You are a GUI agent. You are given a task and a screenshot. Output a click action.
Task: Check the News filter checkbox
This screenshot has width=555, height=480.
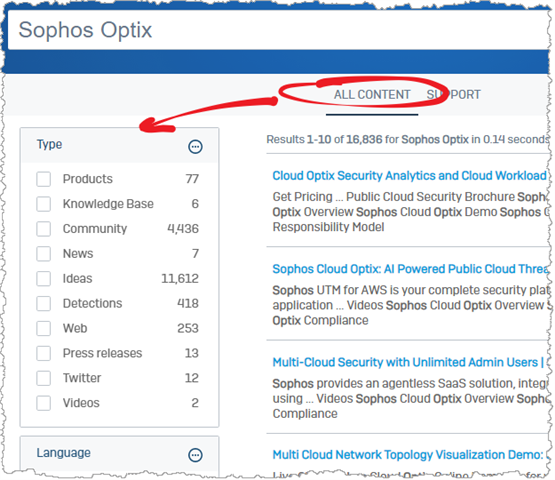(44, 254)
